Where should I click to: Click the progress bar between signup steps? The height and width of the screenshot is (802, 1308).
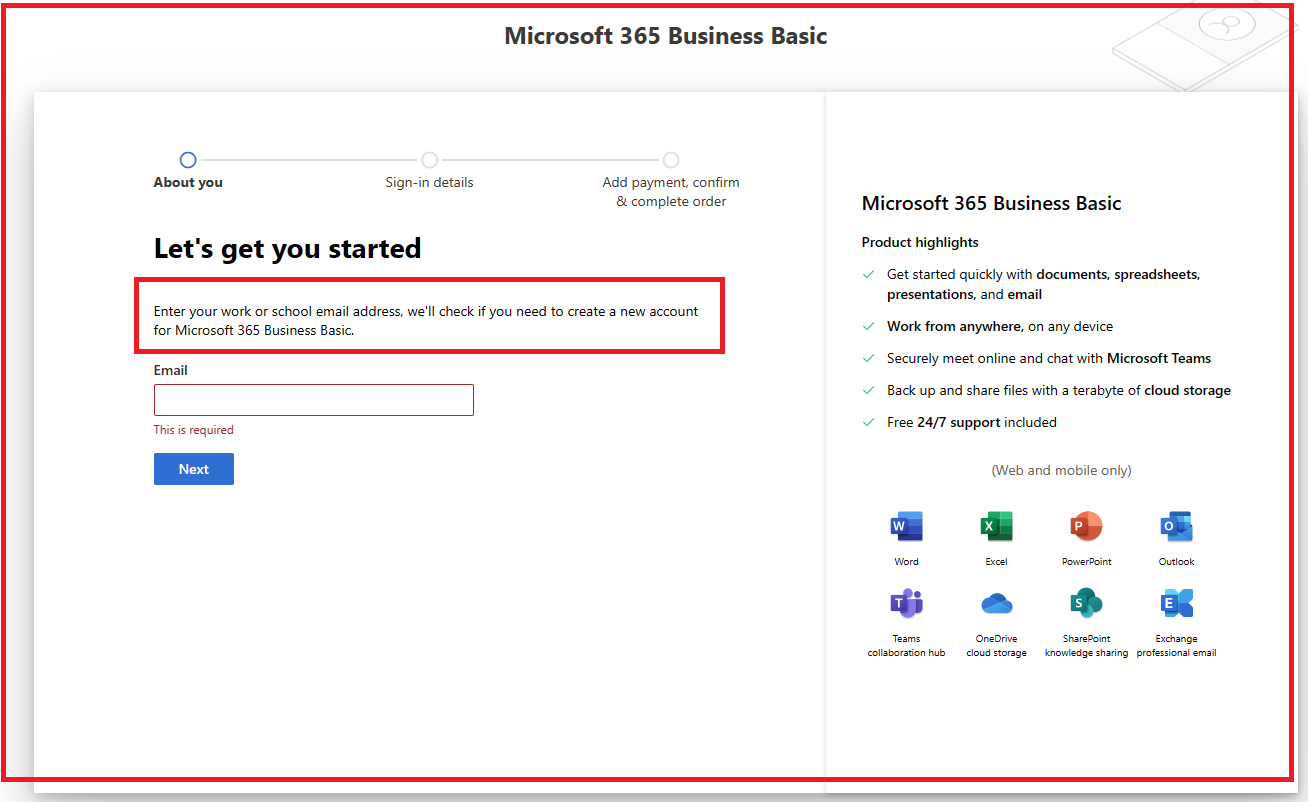coord(309,159)
